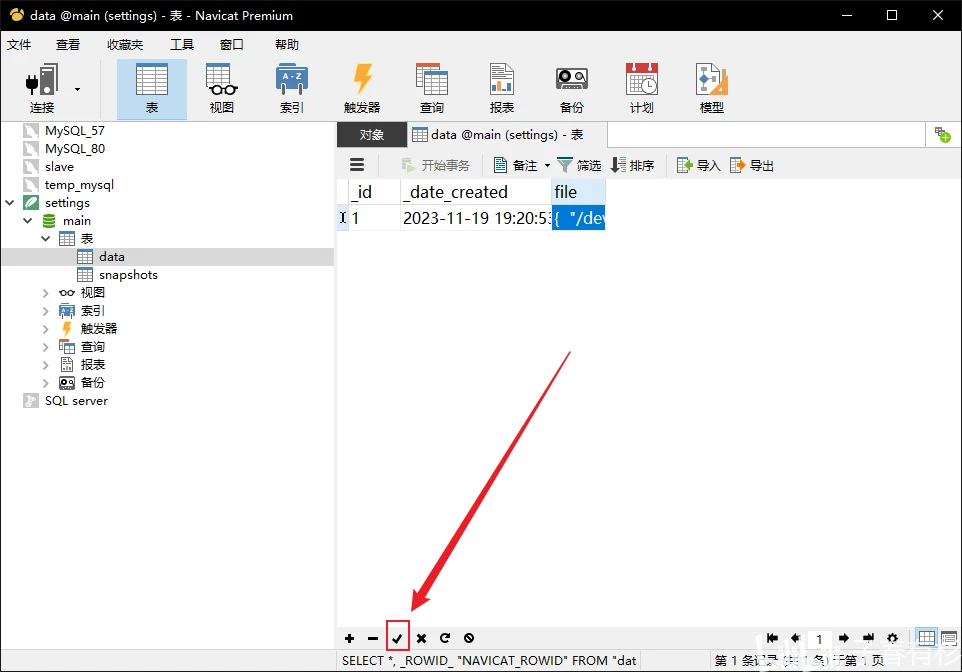962x672 pixels.
Task: Click the 筛选 filter button
Action: [x=579, y=165]
